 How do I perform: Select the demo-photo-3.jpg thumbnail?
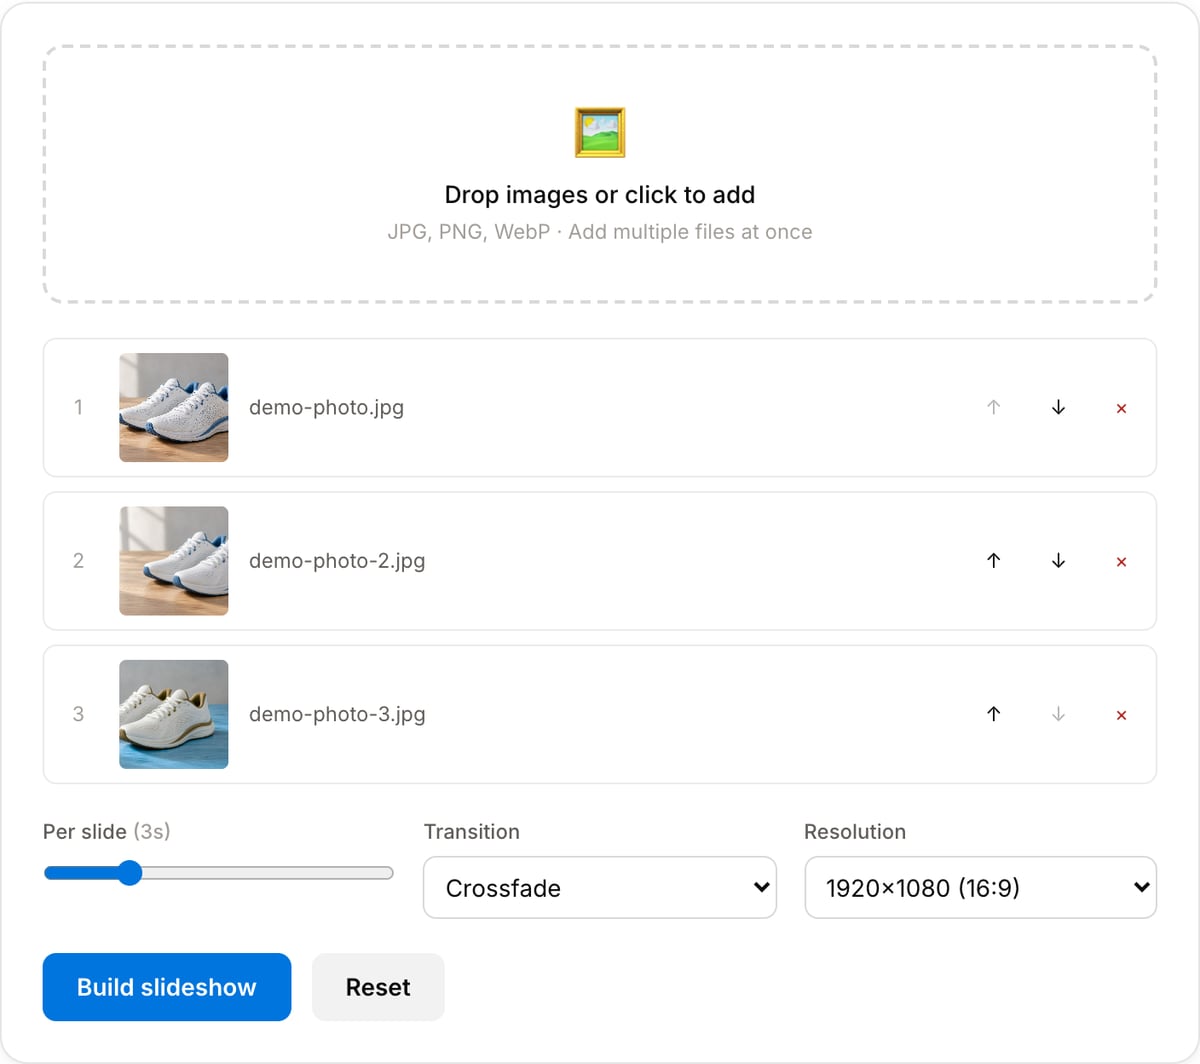click(x=174, y=714)
